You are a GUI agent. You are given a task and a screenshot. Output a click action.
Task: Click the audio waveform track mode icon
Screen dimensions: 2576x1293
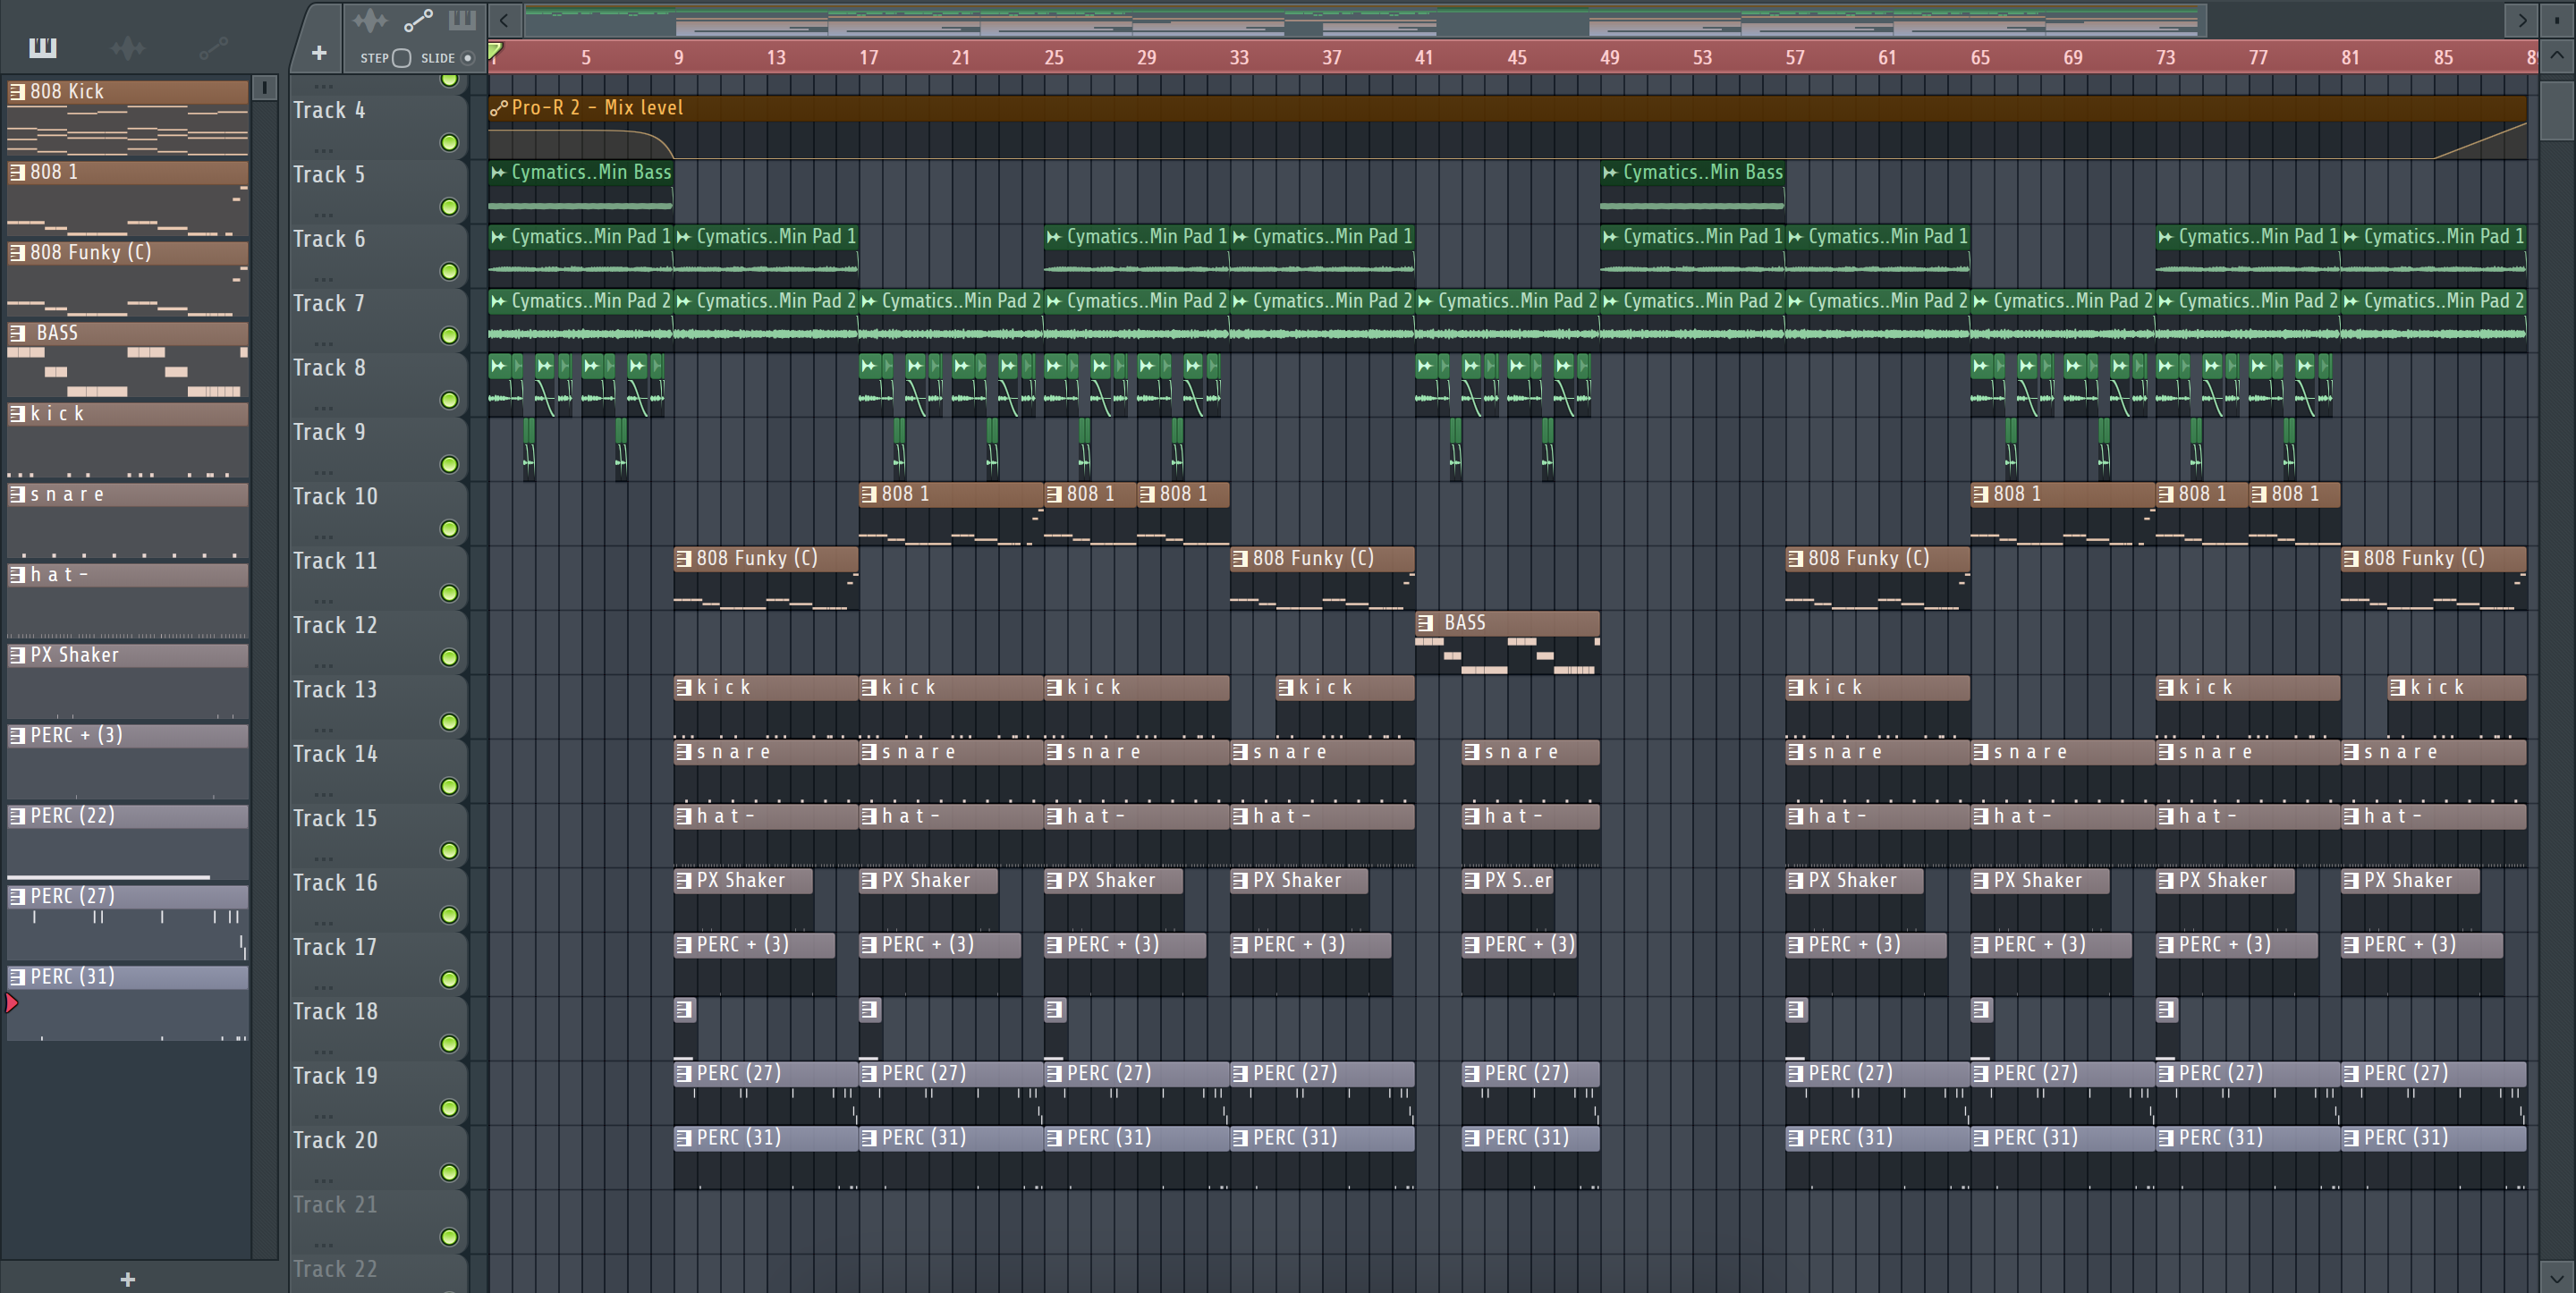pos(369,20)
